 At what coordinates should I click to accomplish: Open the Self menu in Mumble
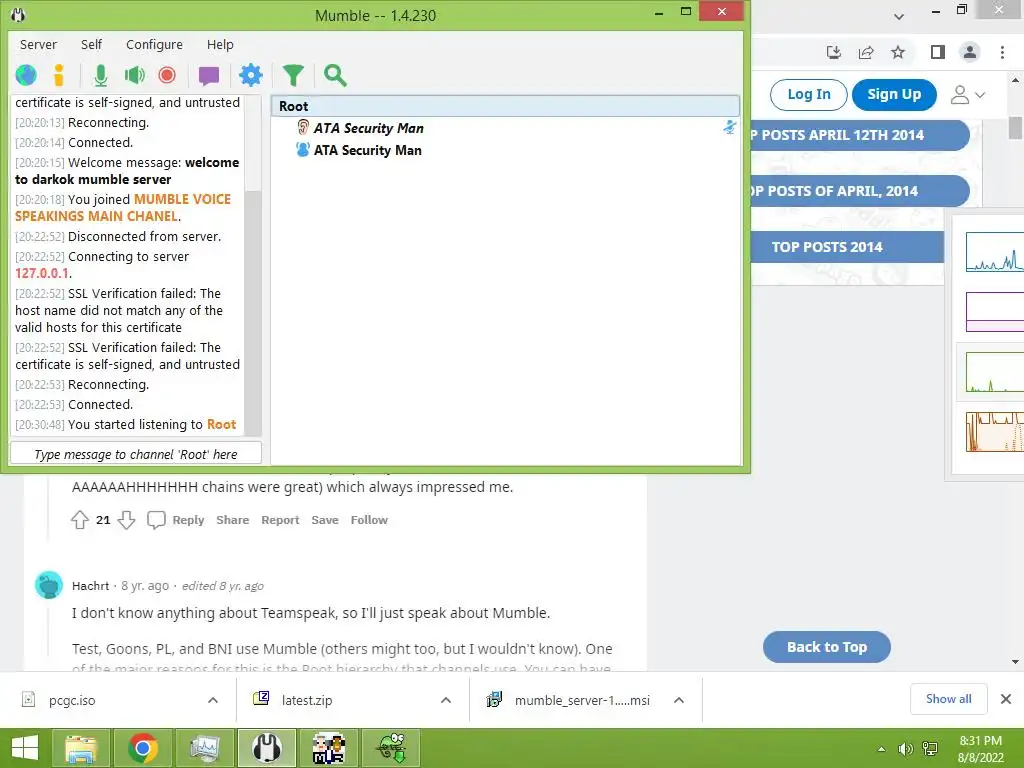(x=91, y=44)
